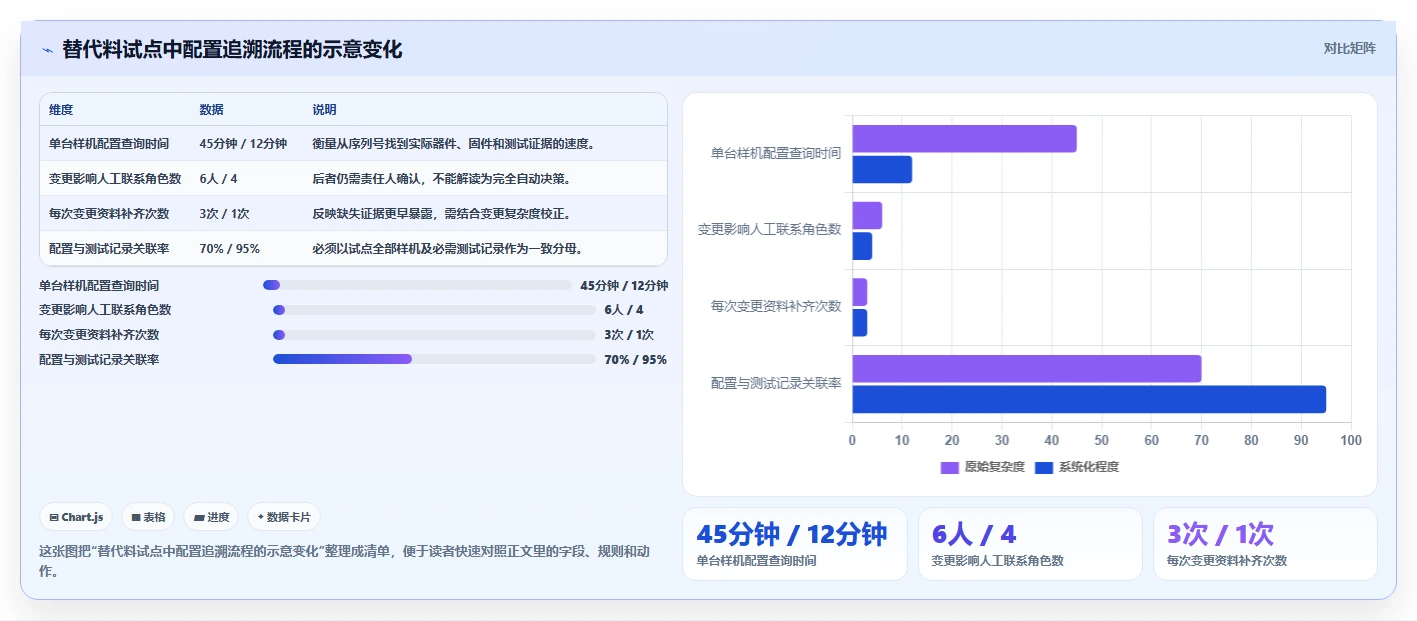This screenshot has height=621, width=1417.
Task: Click the 6人 / 4 data card
Action: point(1030,544)
